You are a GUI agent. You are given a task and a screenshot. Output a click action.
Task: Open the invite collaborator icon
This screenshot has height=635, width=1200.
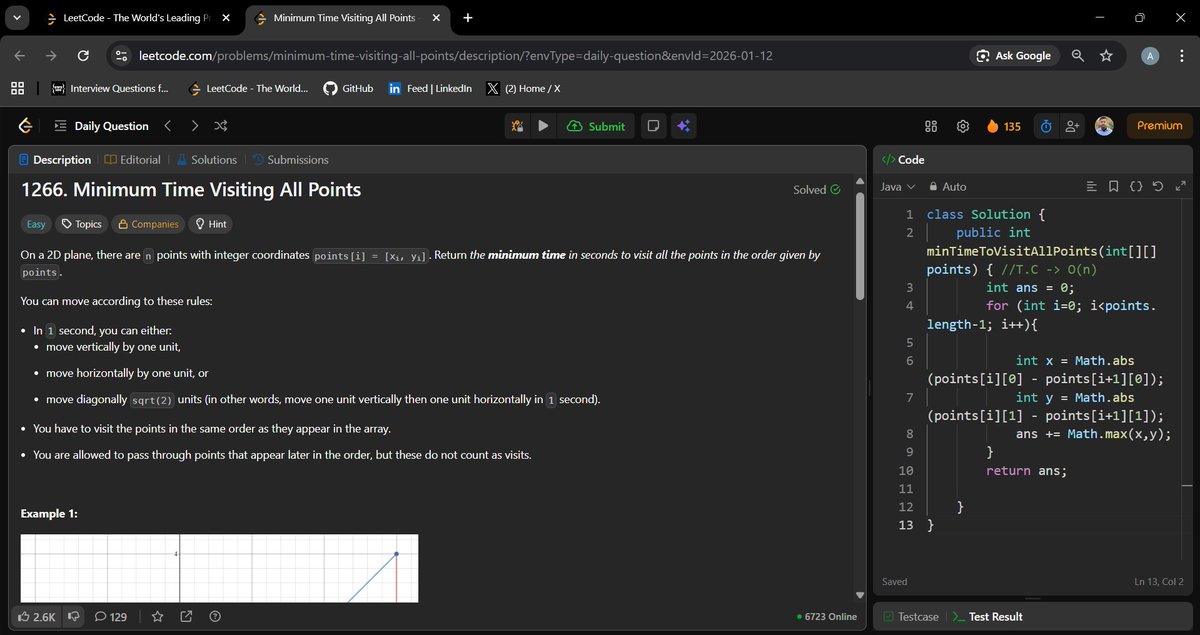click(1073, 126)
